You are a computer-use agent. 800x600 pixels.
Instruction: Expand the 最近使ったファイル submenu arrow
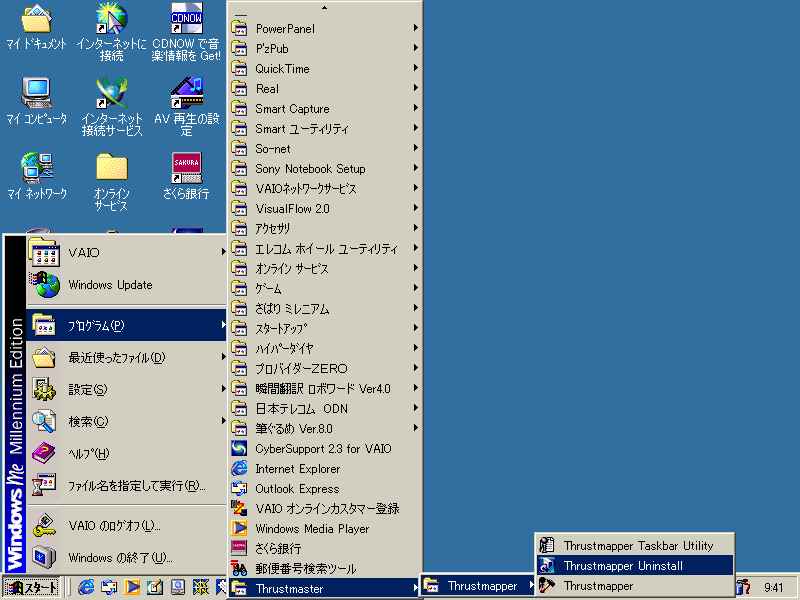[x=223, y=357]
